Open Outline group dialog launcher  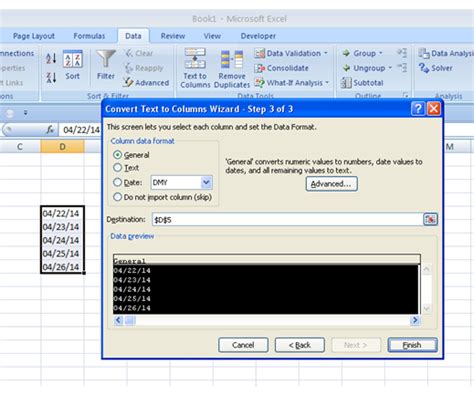pos(405,96)
